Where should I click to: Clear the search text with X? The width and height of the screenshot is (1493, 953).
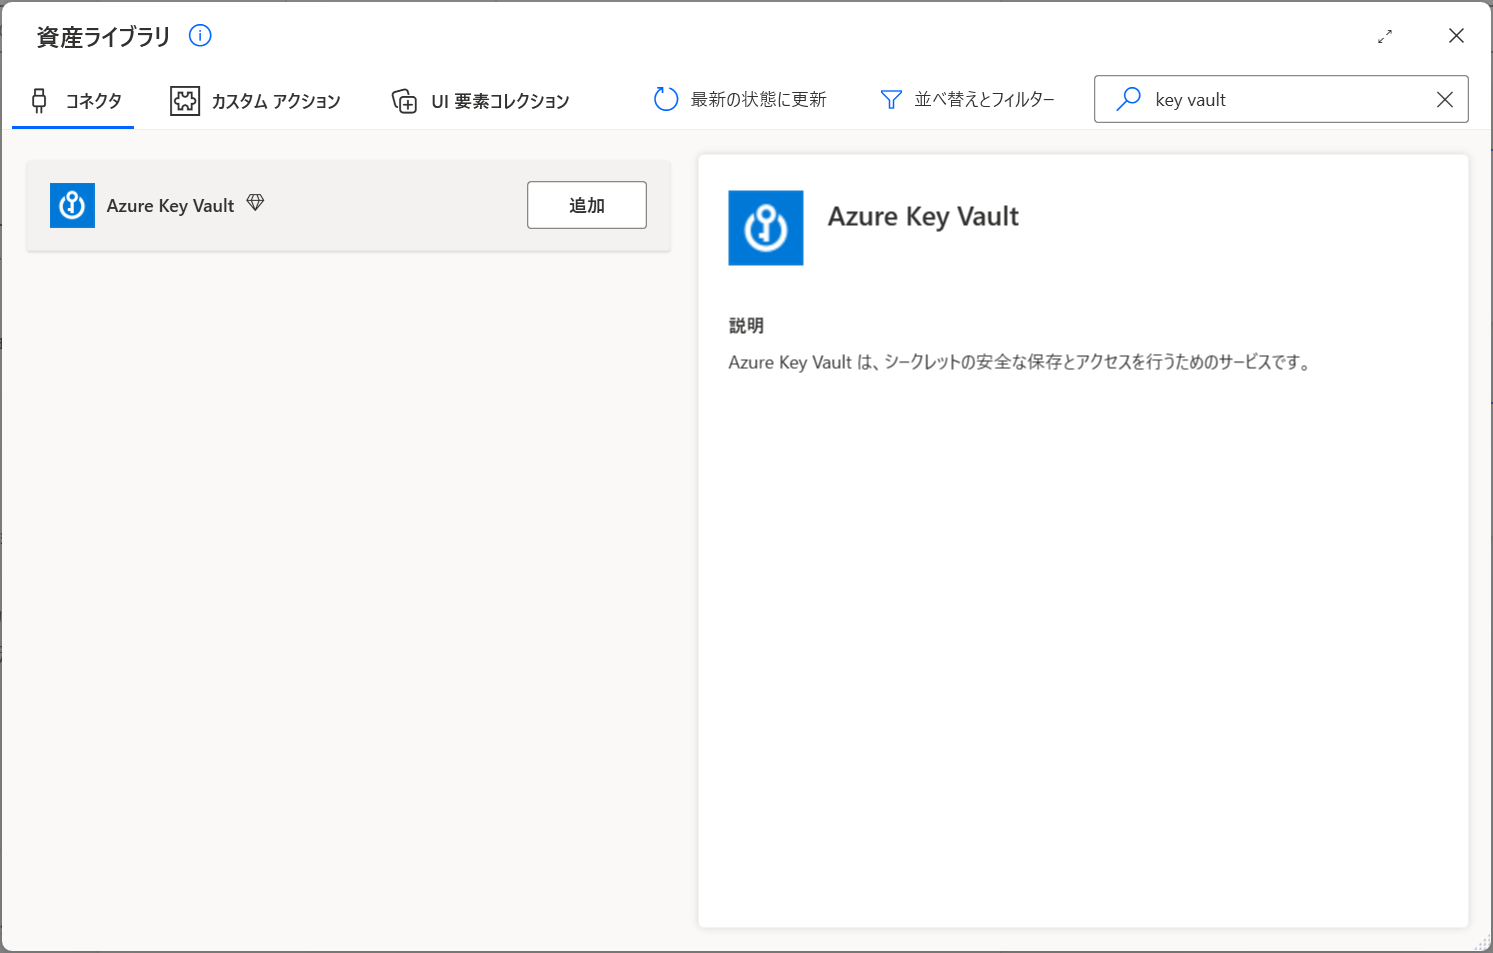click(1444, 99)
